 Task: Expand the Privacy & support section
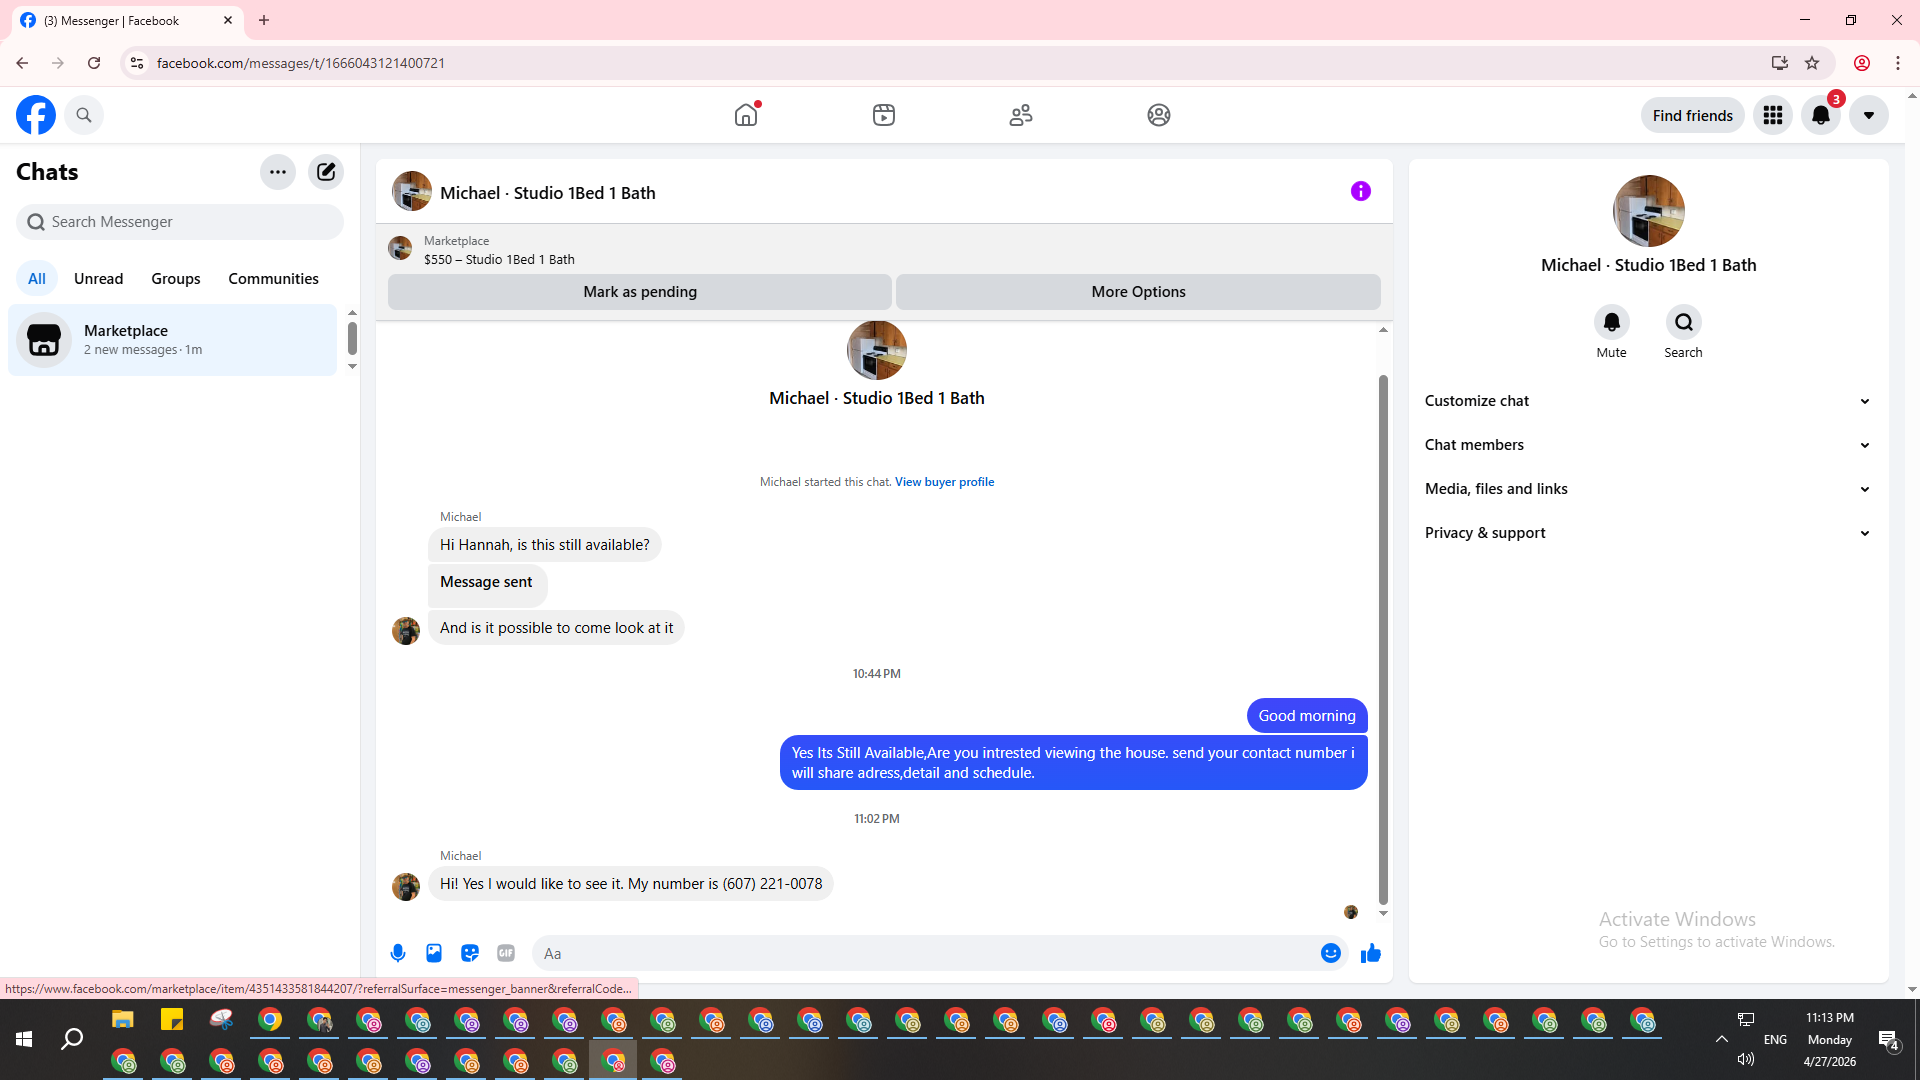pos(1648,533)
